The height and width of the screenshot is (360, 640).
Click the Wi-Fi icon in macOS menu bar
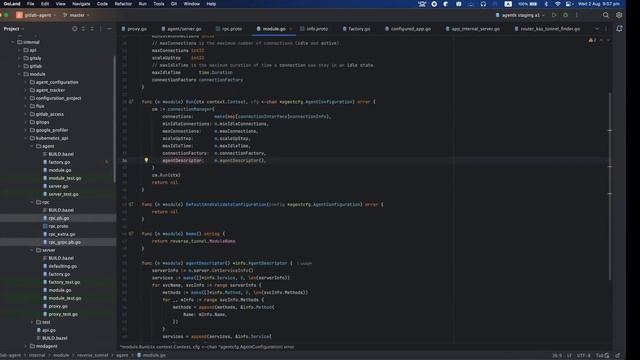[x=557, y=4]
